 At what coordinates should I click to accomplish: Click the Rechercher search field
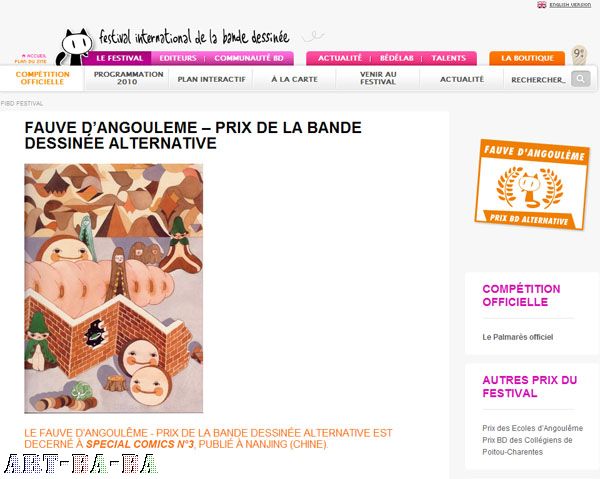539,80
